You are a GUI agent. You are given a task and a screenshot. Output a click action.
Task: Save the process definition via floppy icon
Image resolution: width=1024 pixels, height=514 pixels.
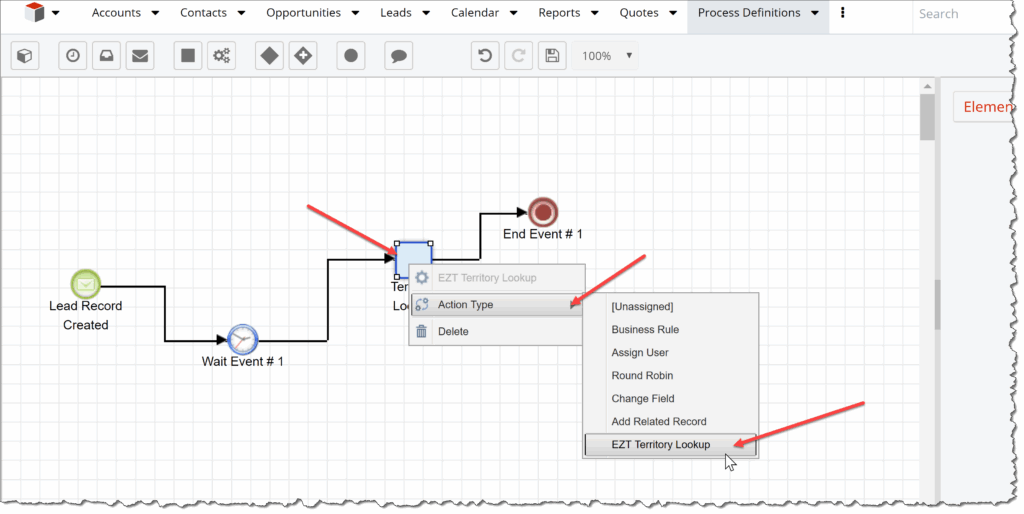549,56
